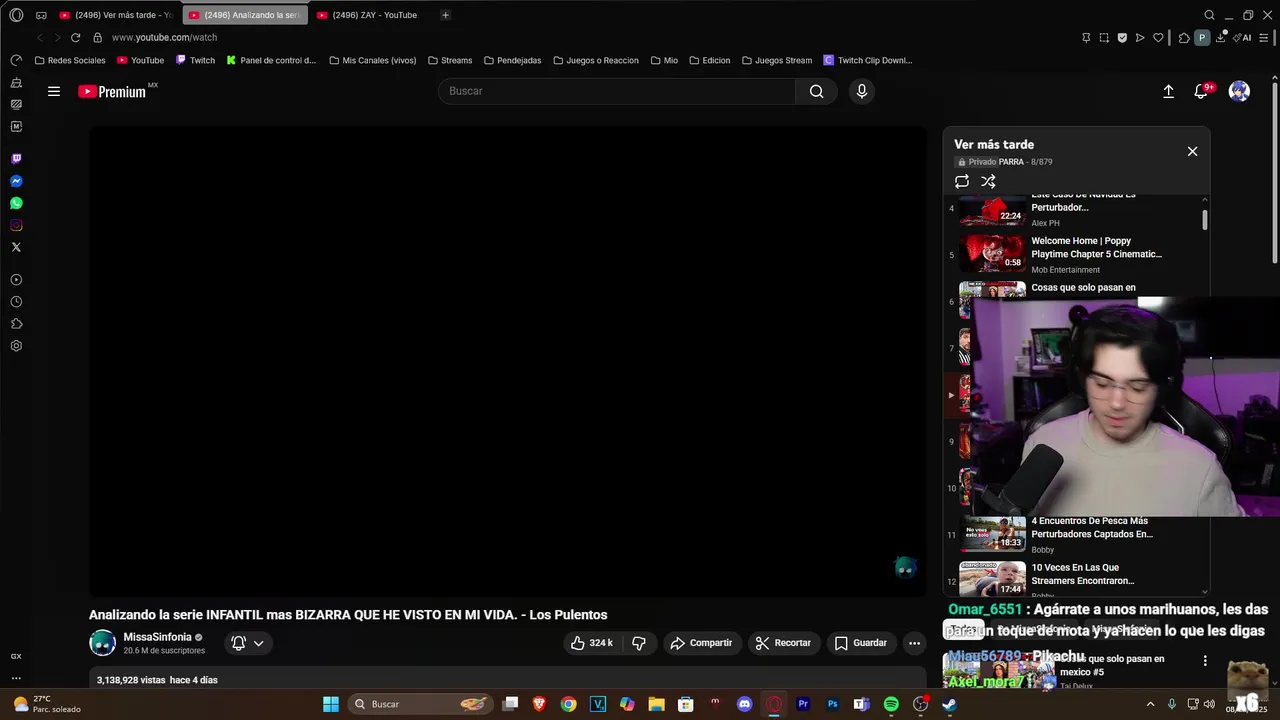
Task: Open the YouTube upload/create icon
Action: (1168, 91)
